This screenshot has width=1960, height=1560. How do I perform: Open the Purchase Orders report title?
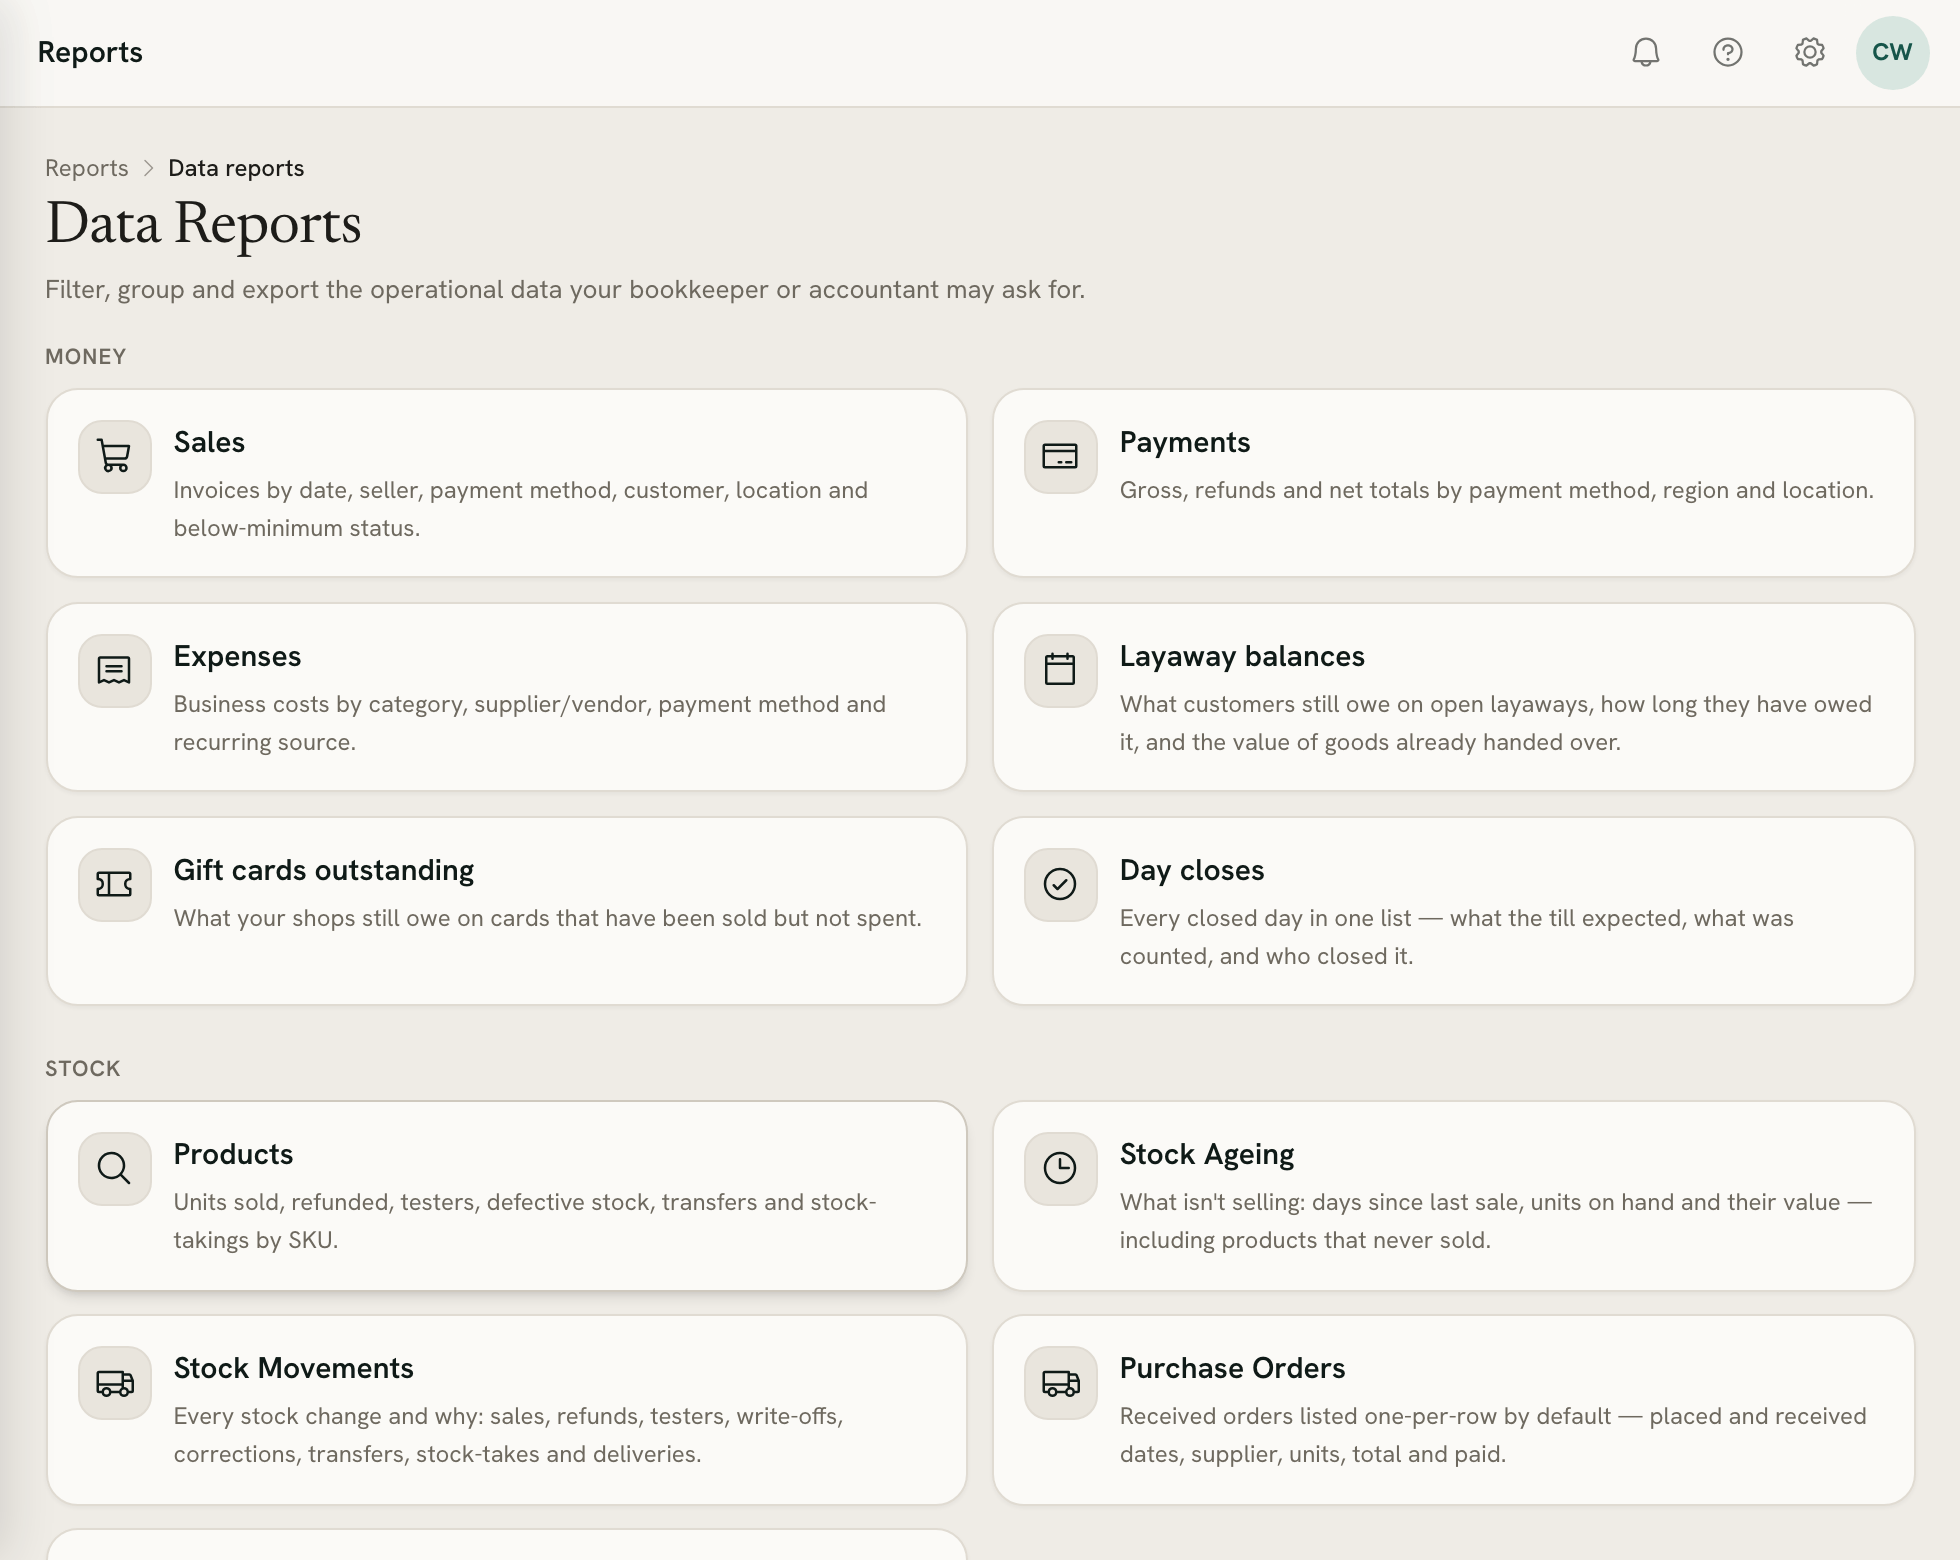tap(1232, 1368)
